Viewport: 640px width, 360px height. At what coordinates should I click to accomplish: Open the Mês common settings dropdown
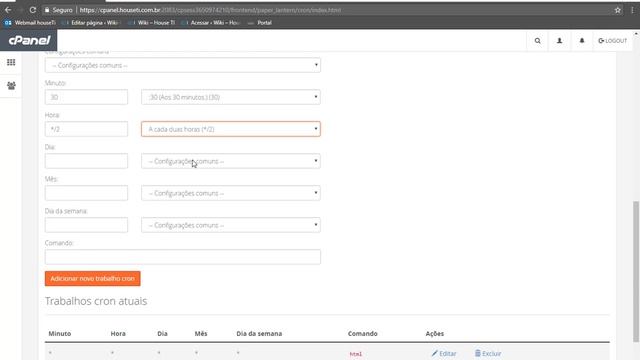click(231, 193)
